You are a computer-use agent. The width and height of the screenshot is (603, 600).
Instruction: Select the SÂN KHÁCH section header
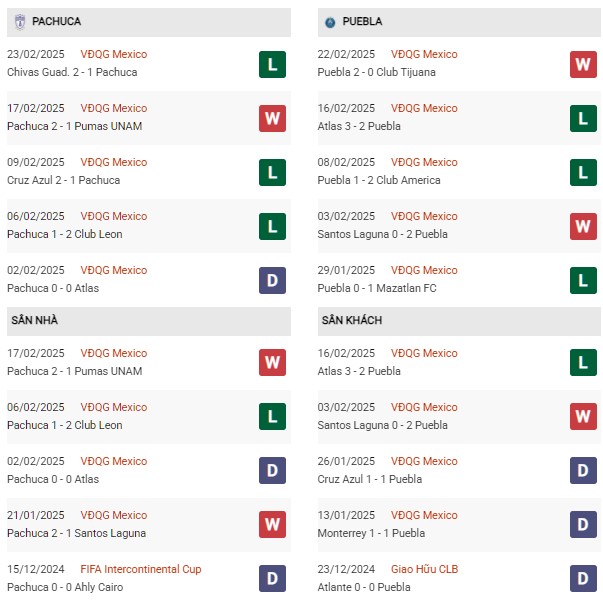point(459,321)
